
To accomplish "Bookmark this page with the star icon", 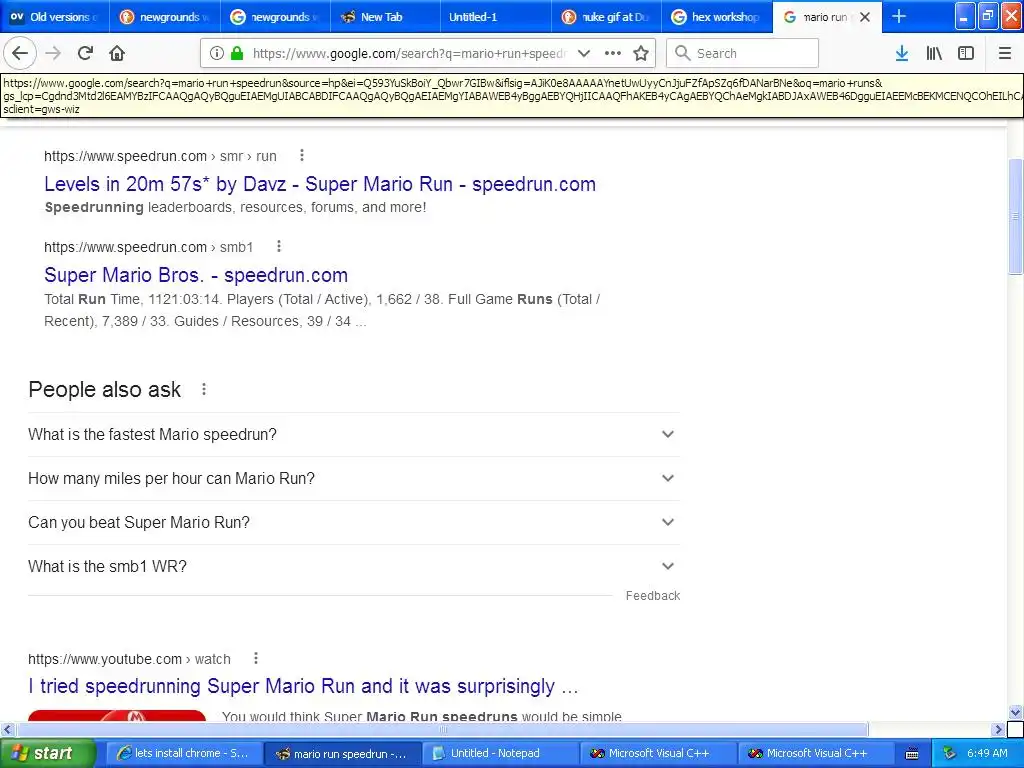I will [x=641, y=54].
